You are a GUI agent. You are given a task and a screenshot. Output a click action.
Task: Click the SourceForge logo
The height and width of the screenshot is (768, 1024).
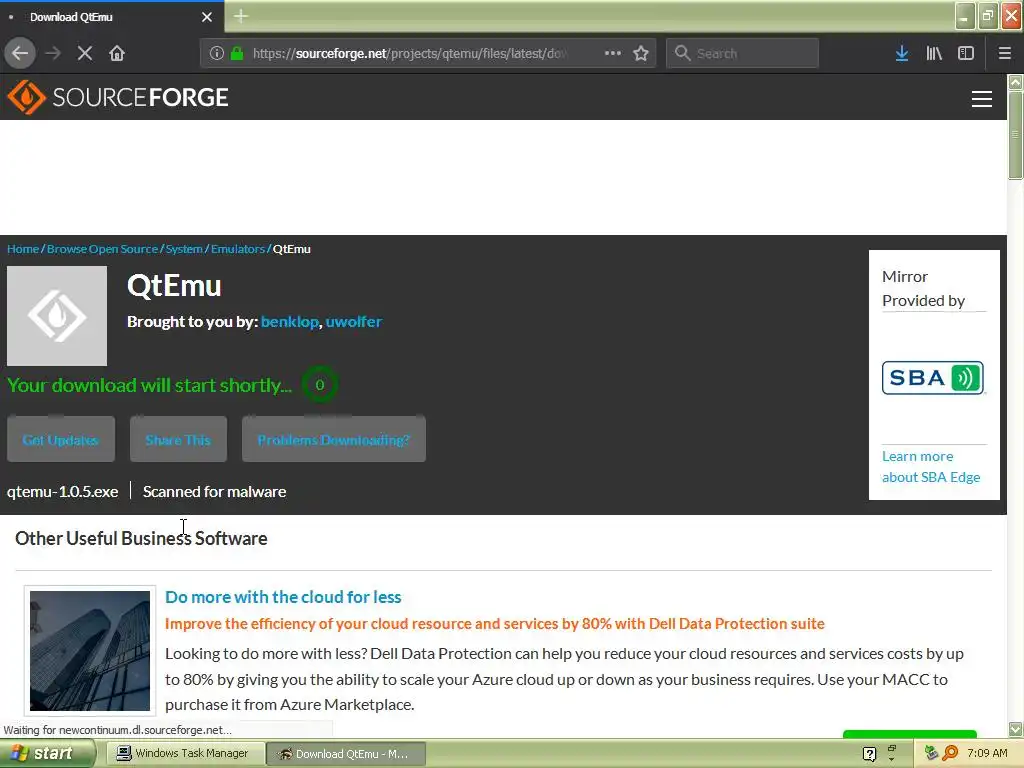[118, 97]
